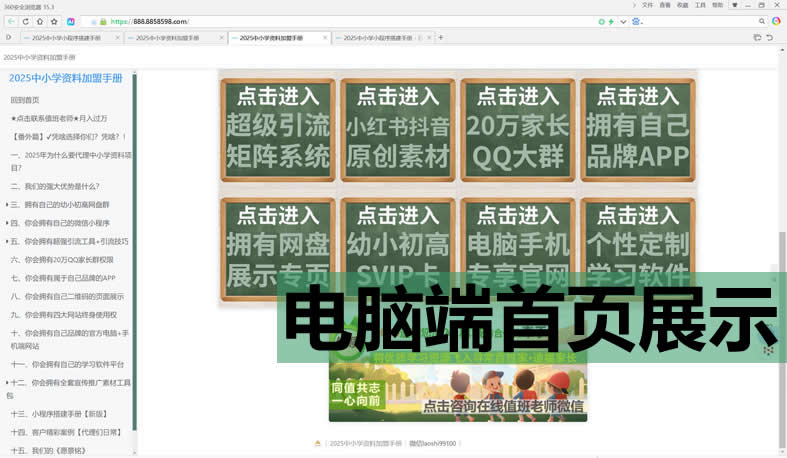This screenshot has width=787, height=458.
Task: Open 九、四大网站终身使用权 entry
Action: tap(64, 315)
